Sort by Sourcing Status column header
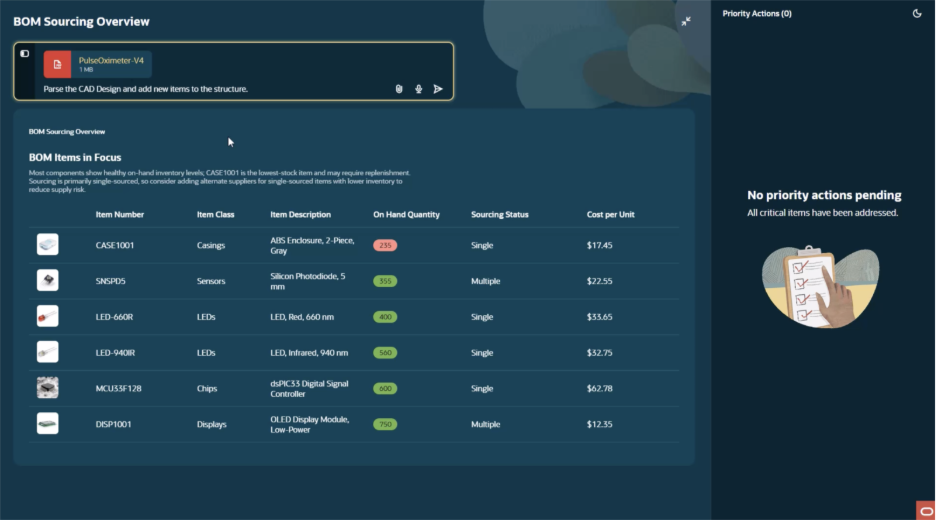Image resolution: width=936 pixels, height=520 pixels. pyautogui.click(x=500, y=214)
